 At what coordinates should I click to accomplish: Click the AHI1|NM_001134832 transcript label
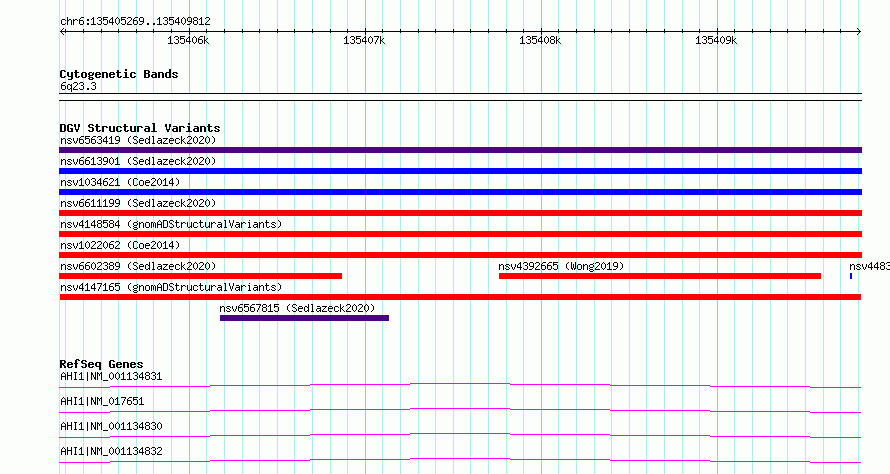(x=111, y=451)
